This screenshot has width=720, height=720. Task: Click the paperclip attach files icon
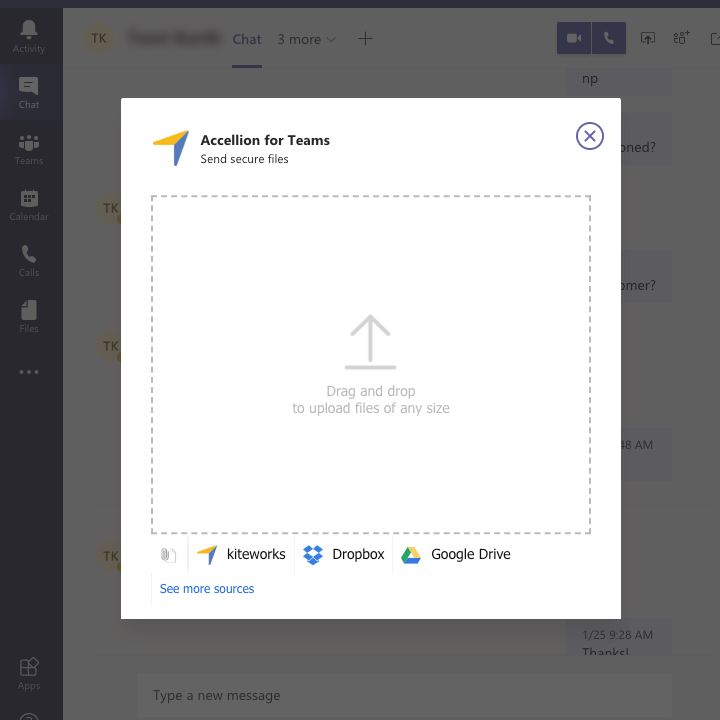click(169, 555)
